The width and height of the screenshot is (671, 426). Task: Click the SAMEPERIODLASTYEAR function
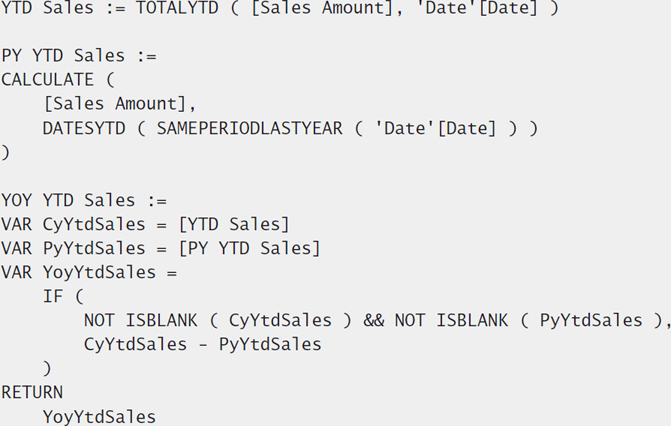click(x=249, y=128)
